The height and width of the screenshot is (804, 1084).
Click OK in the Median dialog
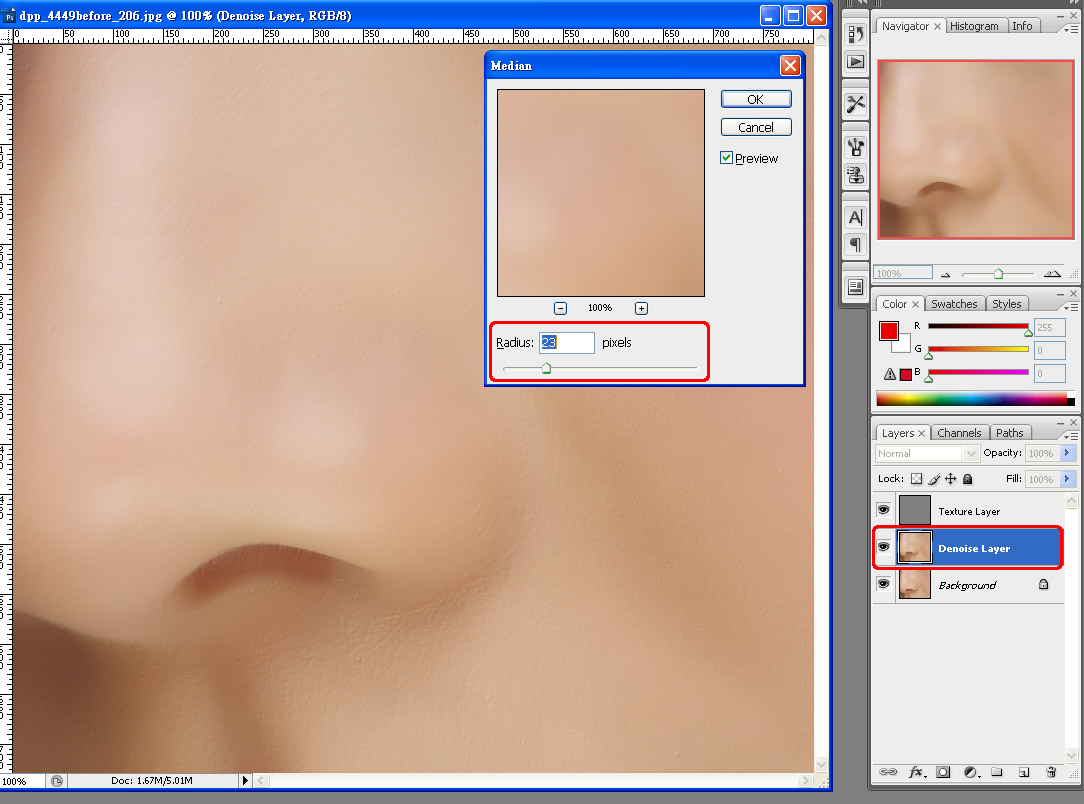pos(755,99)
